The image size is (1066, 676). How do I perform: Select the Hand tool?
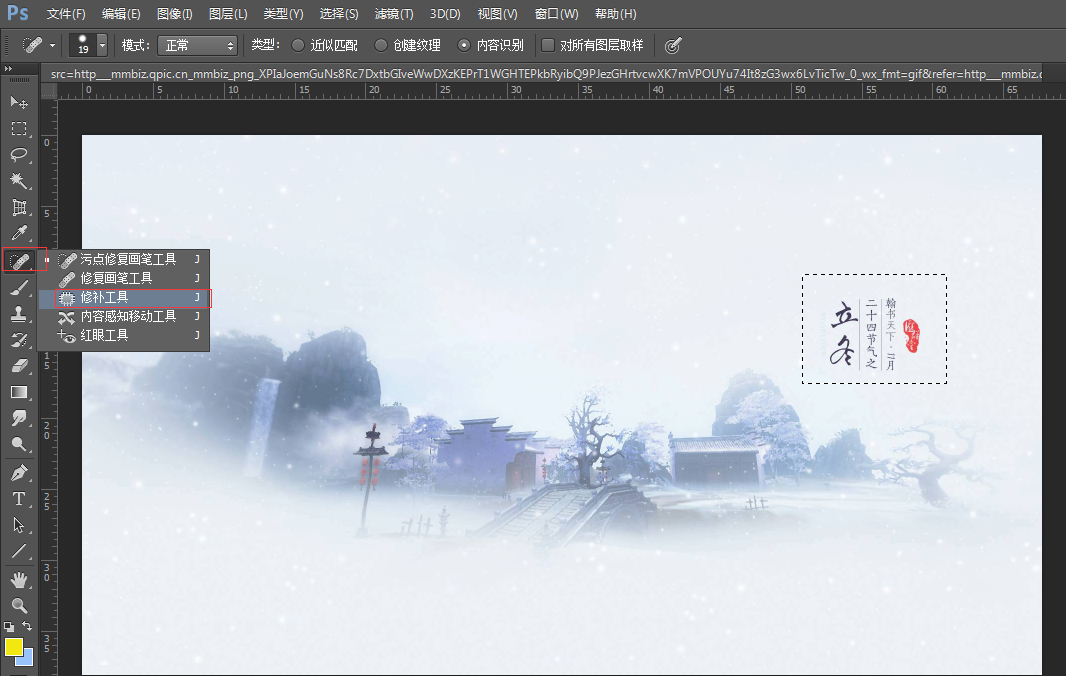19,579
